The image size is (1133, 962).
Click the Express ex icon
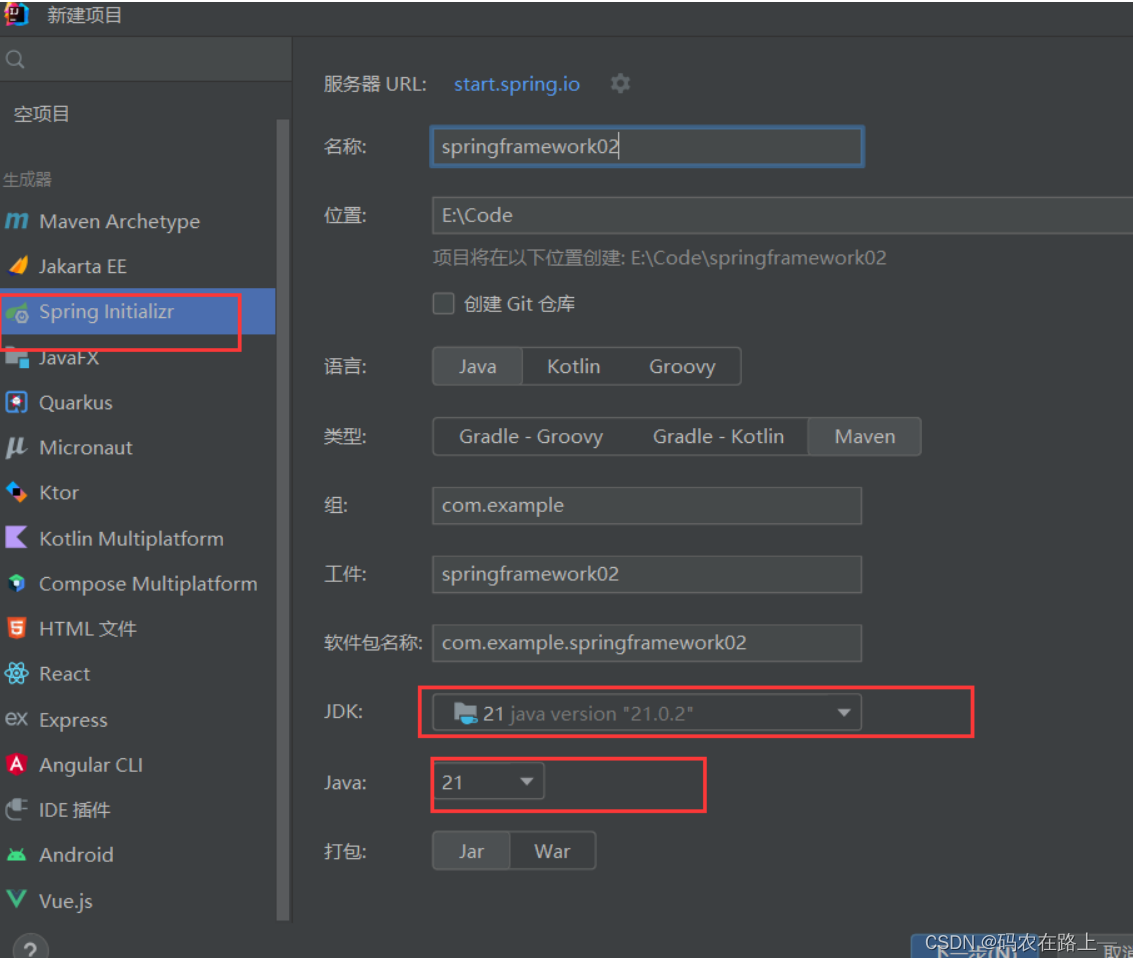click(17, 719)
